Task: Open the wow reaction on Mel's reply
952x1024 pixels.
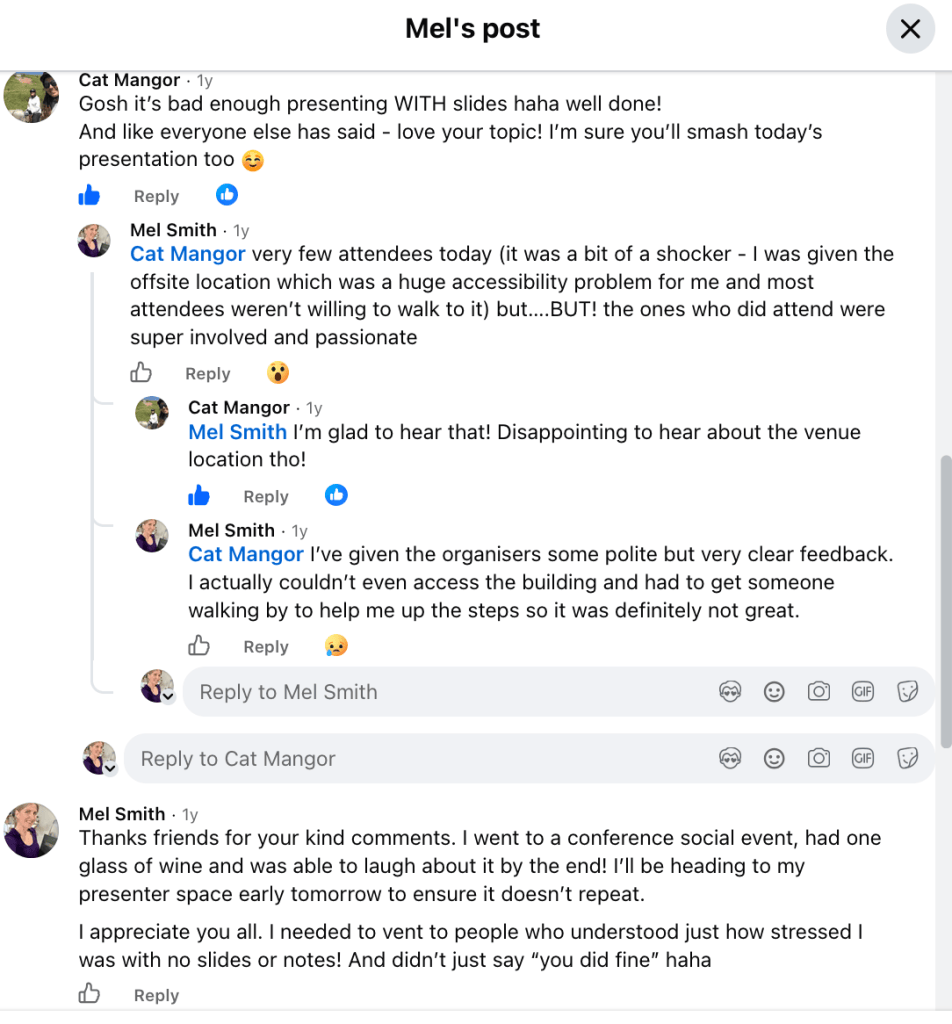Action: 278,373
